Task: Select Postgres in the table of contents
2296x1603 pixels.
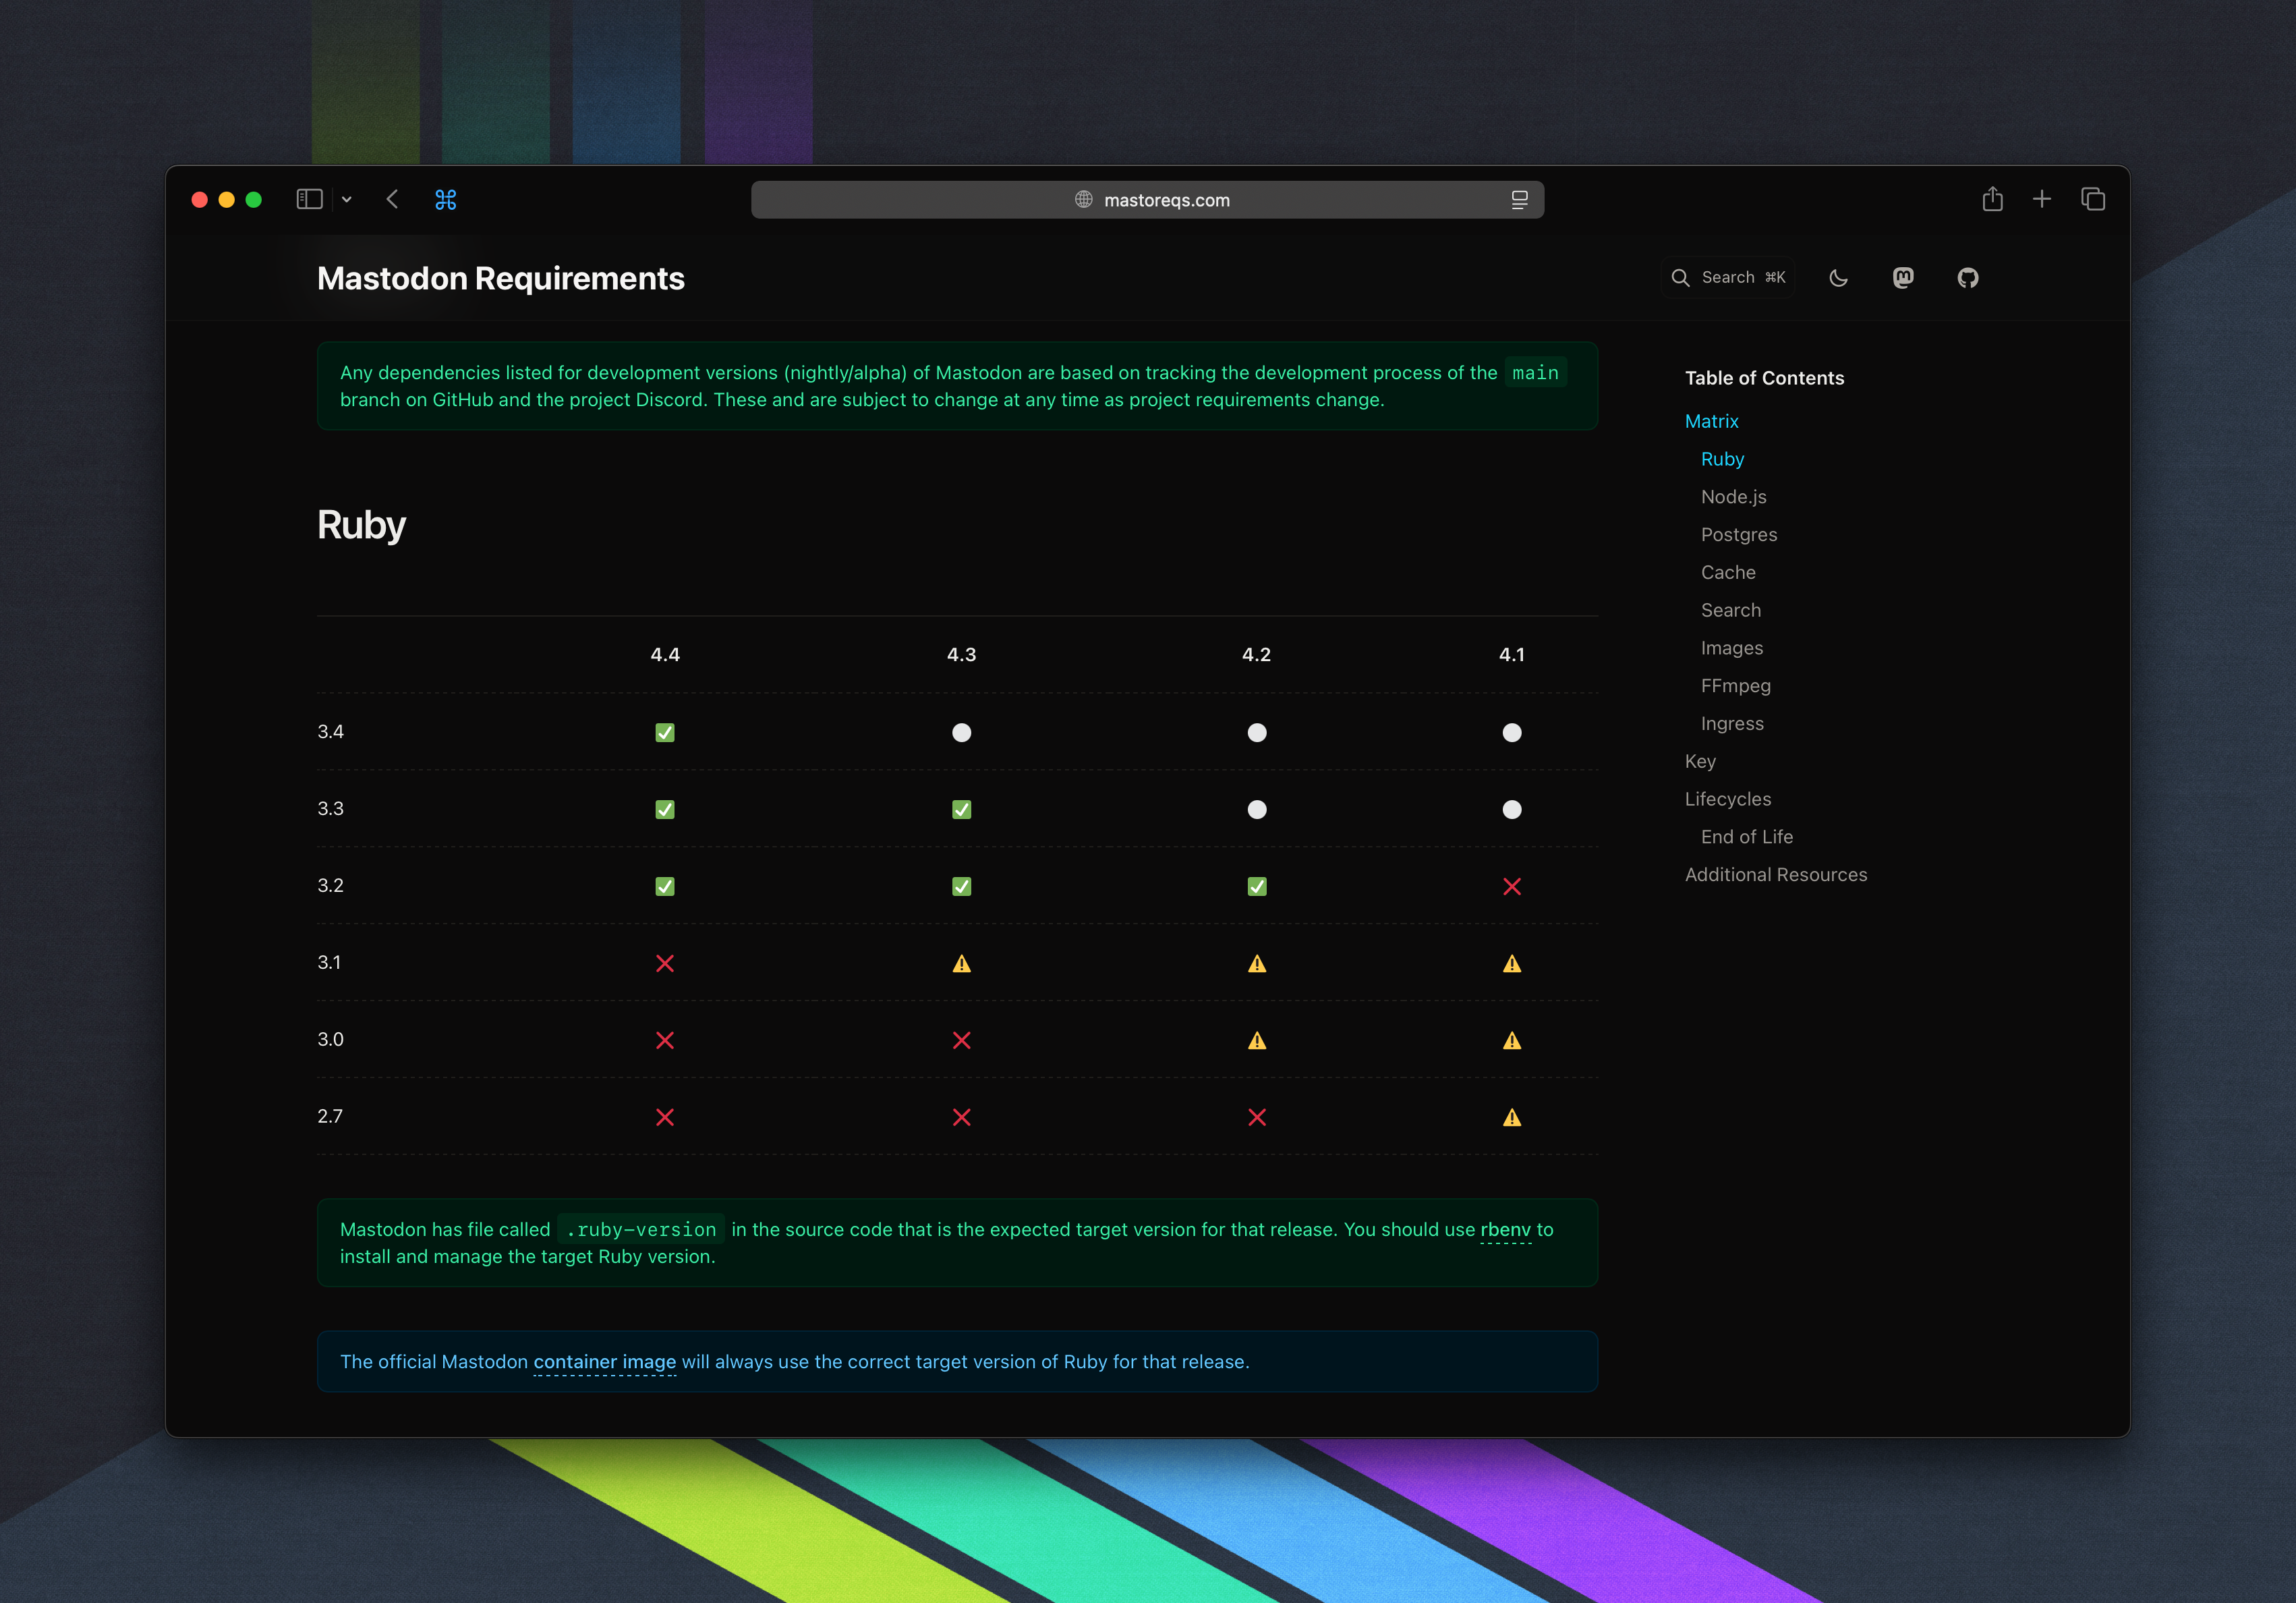Action: click(1739, 535)
